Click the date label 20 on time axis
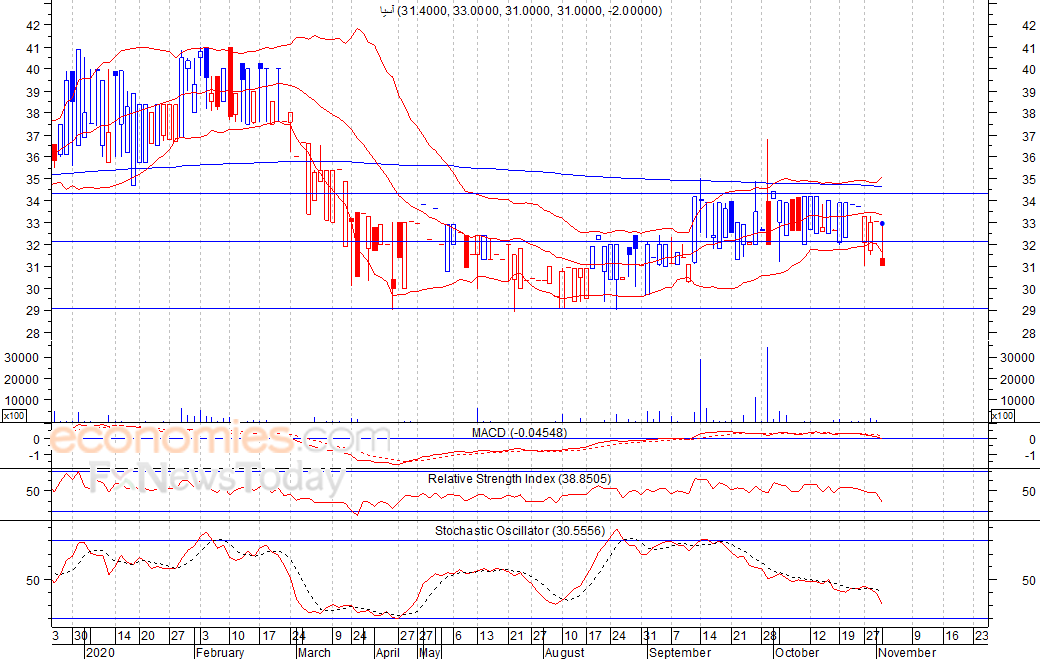1040x659 pixels. click(147, 636)
